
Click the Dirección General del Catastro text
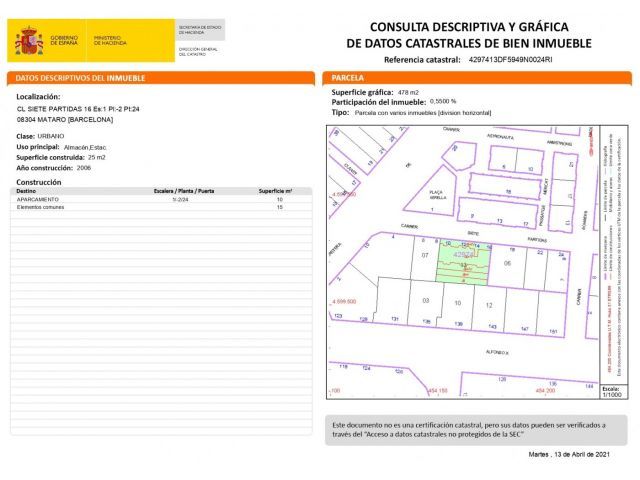pyautogui.click(x=198, y=51)
